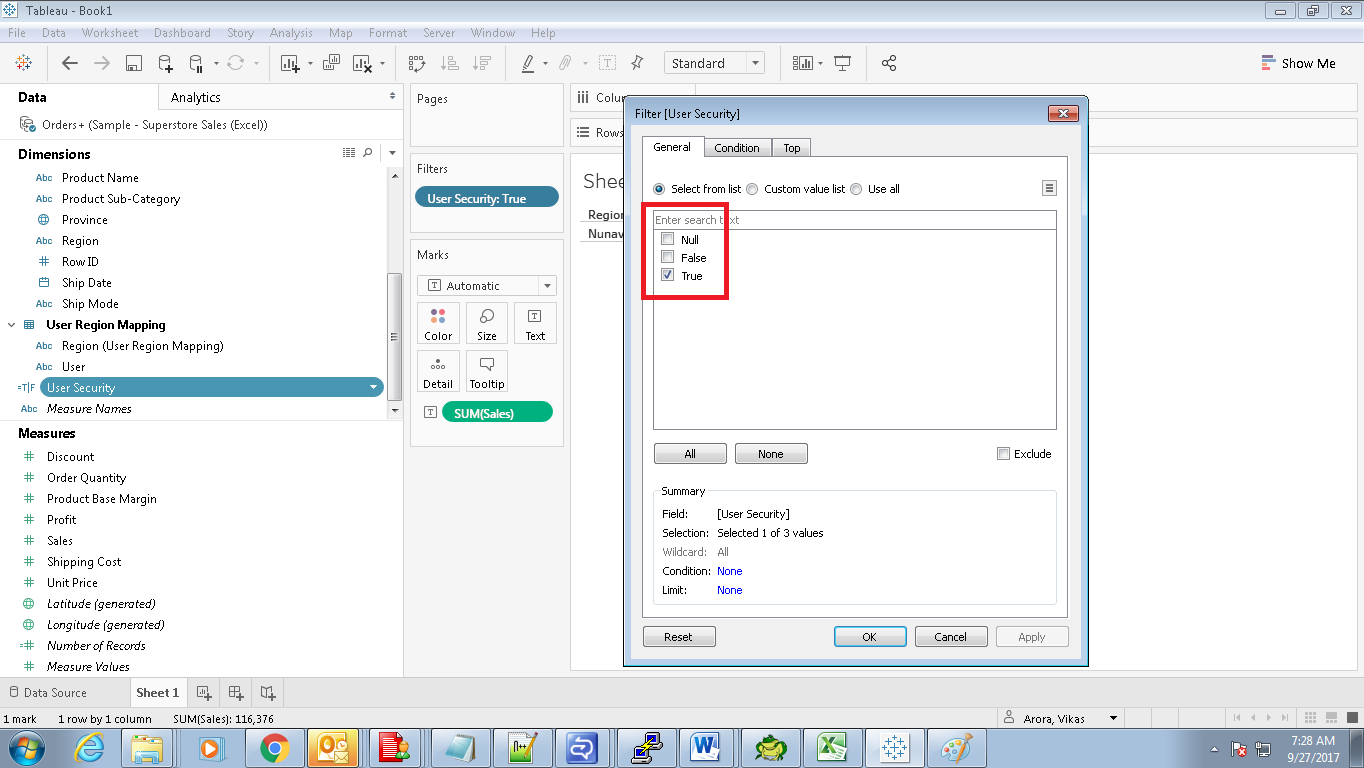Click the None button in the filter dialog
Screen dimensions: 1364x768
771,453
